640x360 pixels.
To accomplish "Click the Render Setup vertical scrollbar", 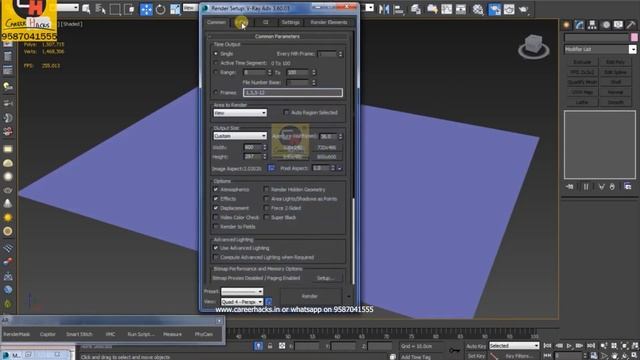I will coord(353,241).
